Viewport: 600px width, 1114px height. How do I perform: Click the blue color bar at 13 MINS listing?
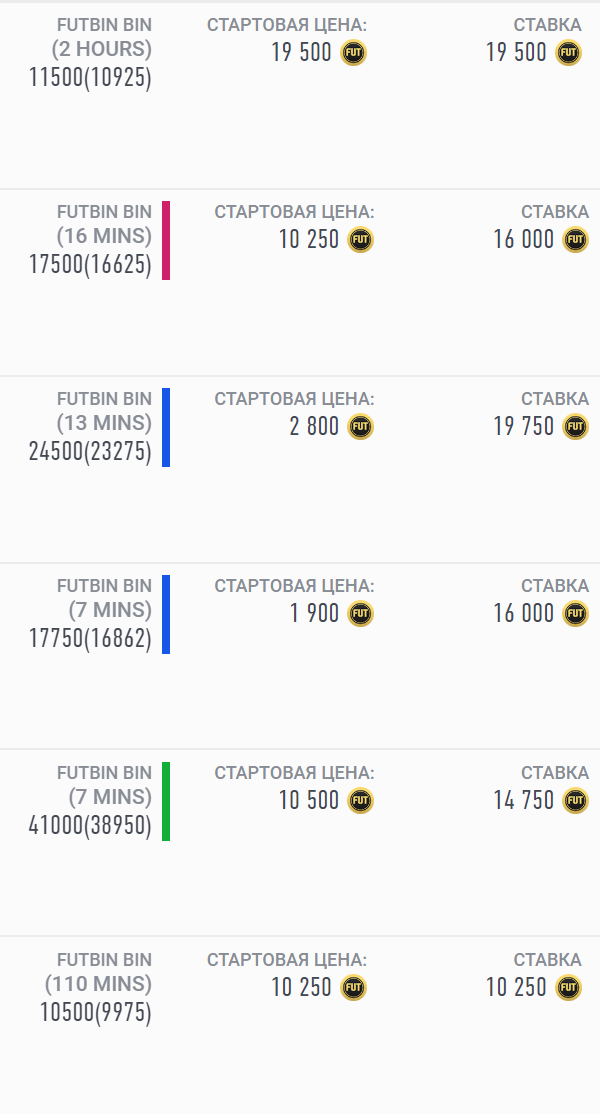click(166, 427)
